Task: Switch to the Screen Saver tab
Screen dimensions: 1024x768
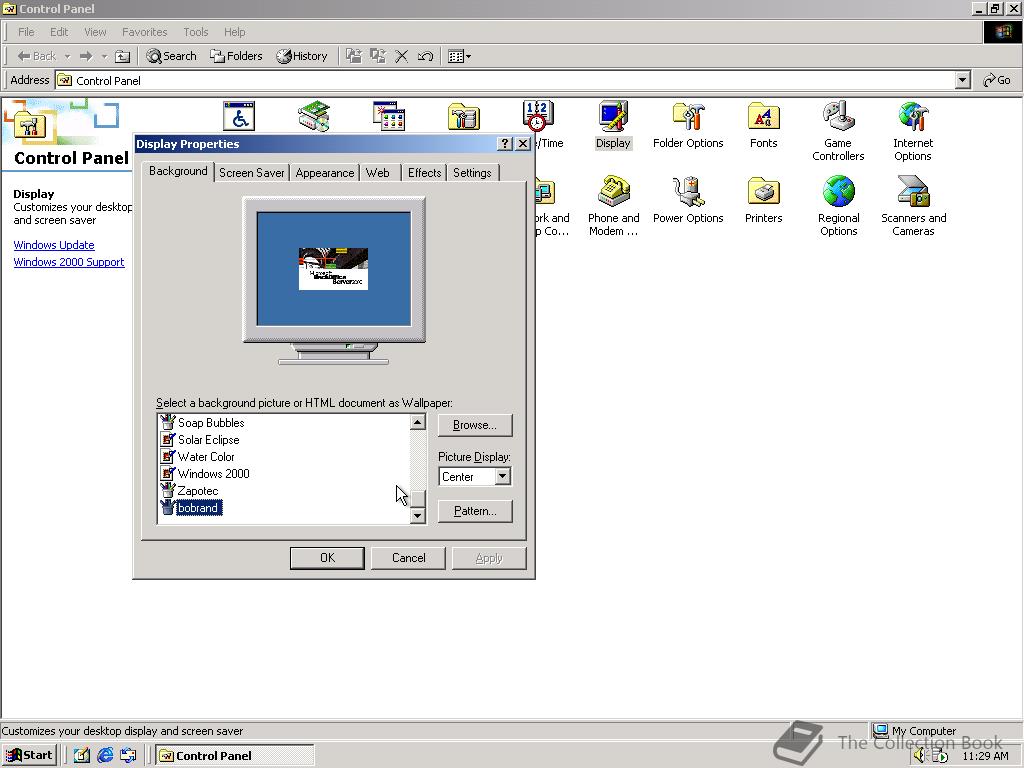Action: tap(251, 172)
